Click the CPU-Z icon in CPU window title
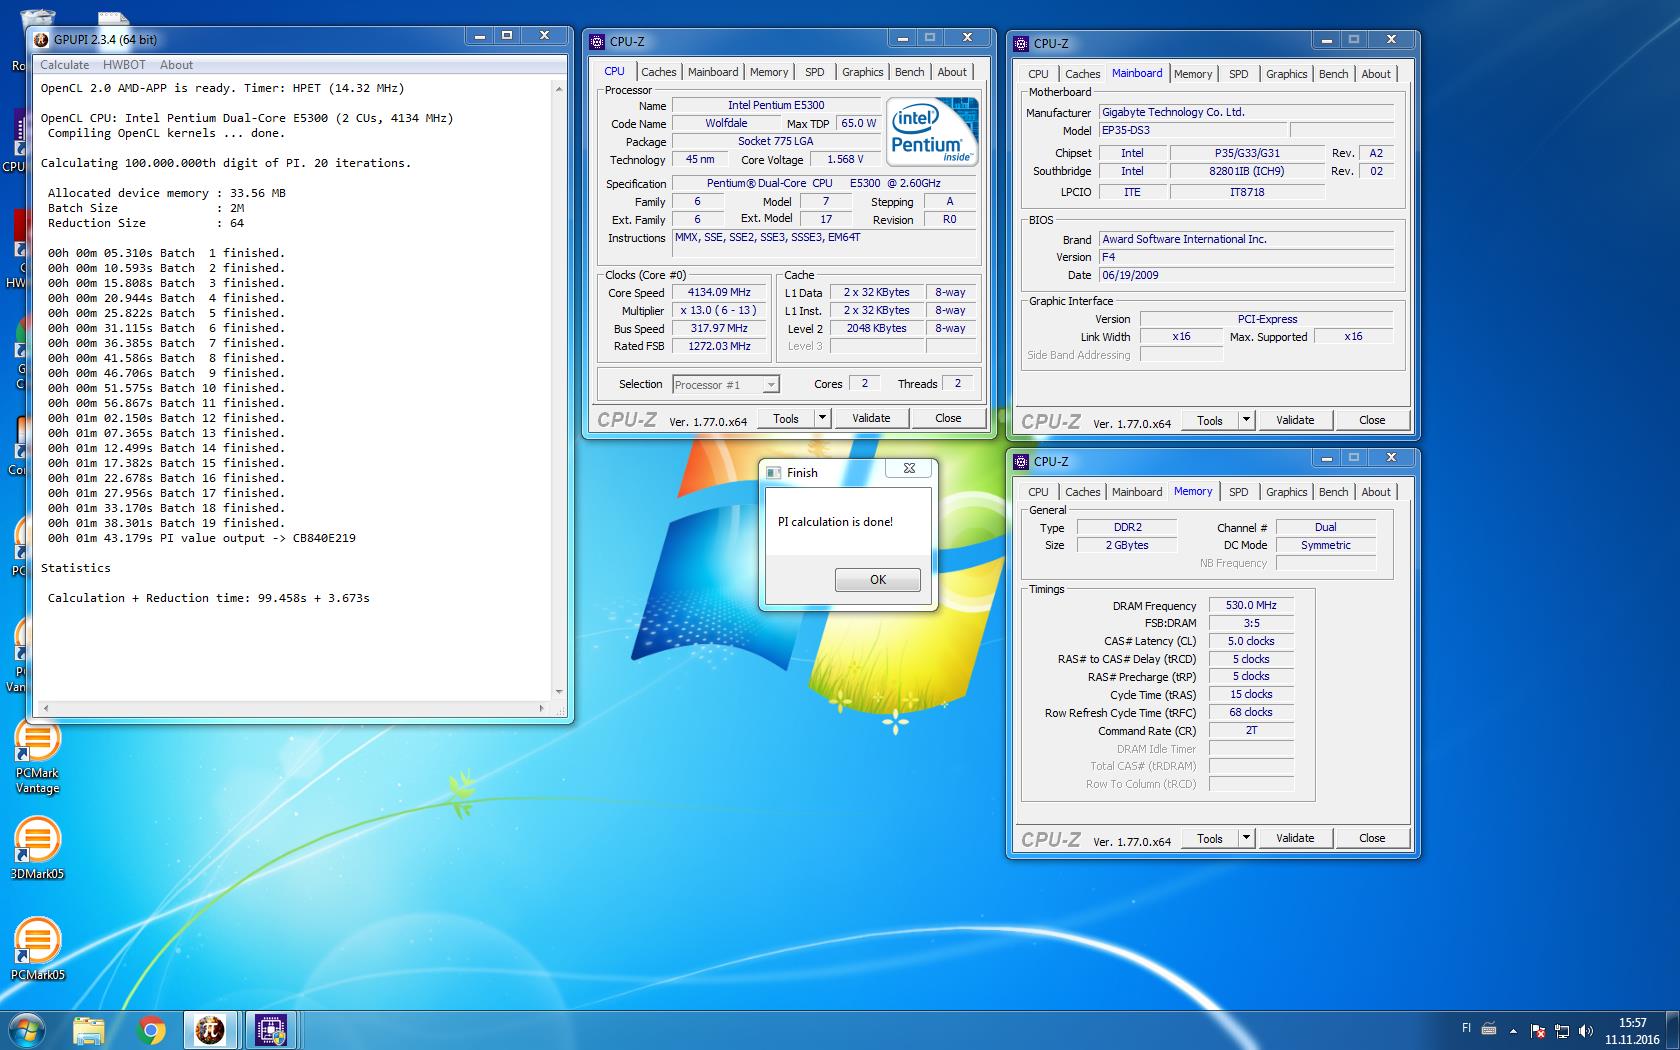The height and width of the screenshot is (1050, 1680). point(597,41)
